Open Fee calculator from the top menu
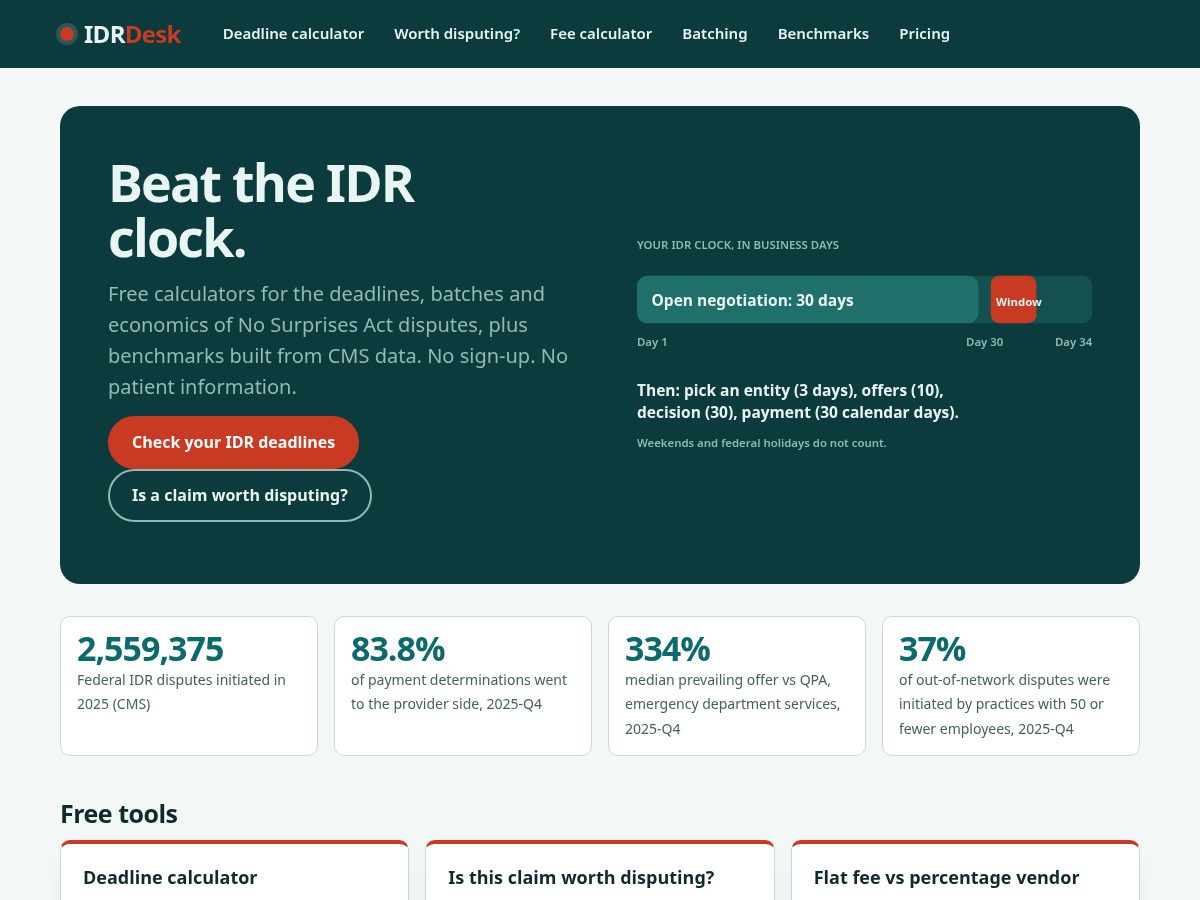 [601, 34]
